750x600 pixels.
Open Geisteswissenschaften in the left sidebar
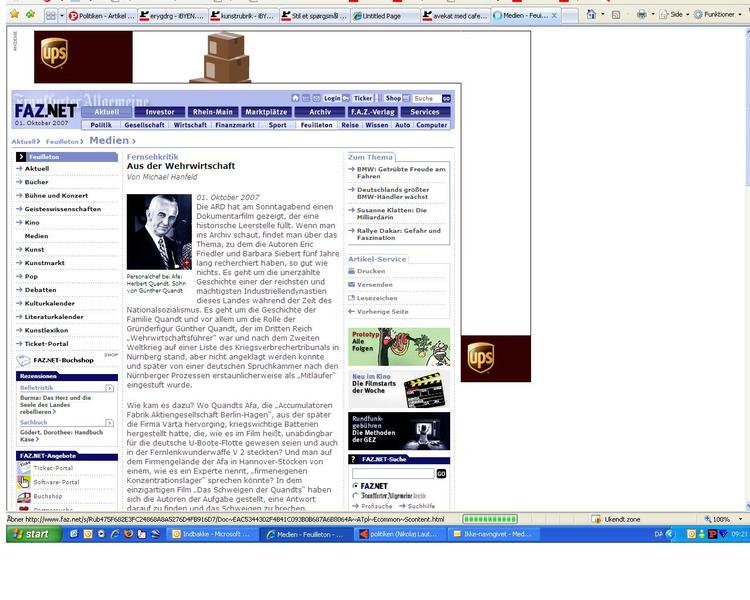click(x=63, y=209)
